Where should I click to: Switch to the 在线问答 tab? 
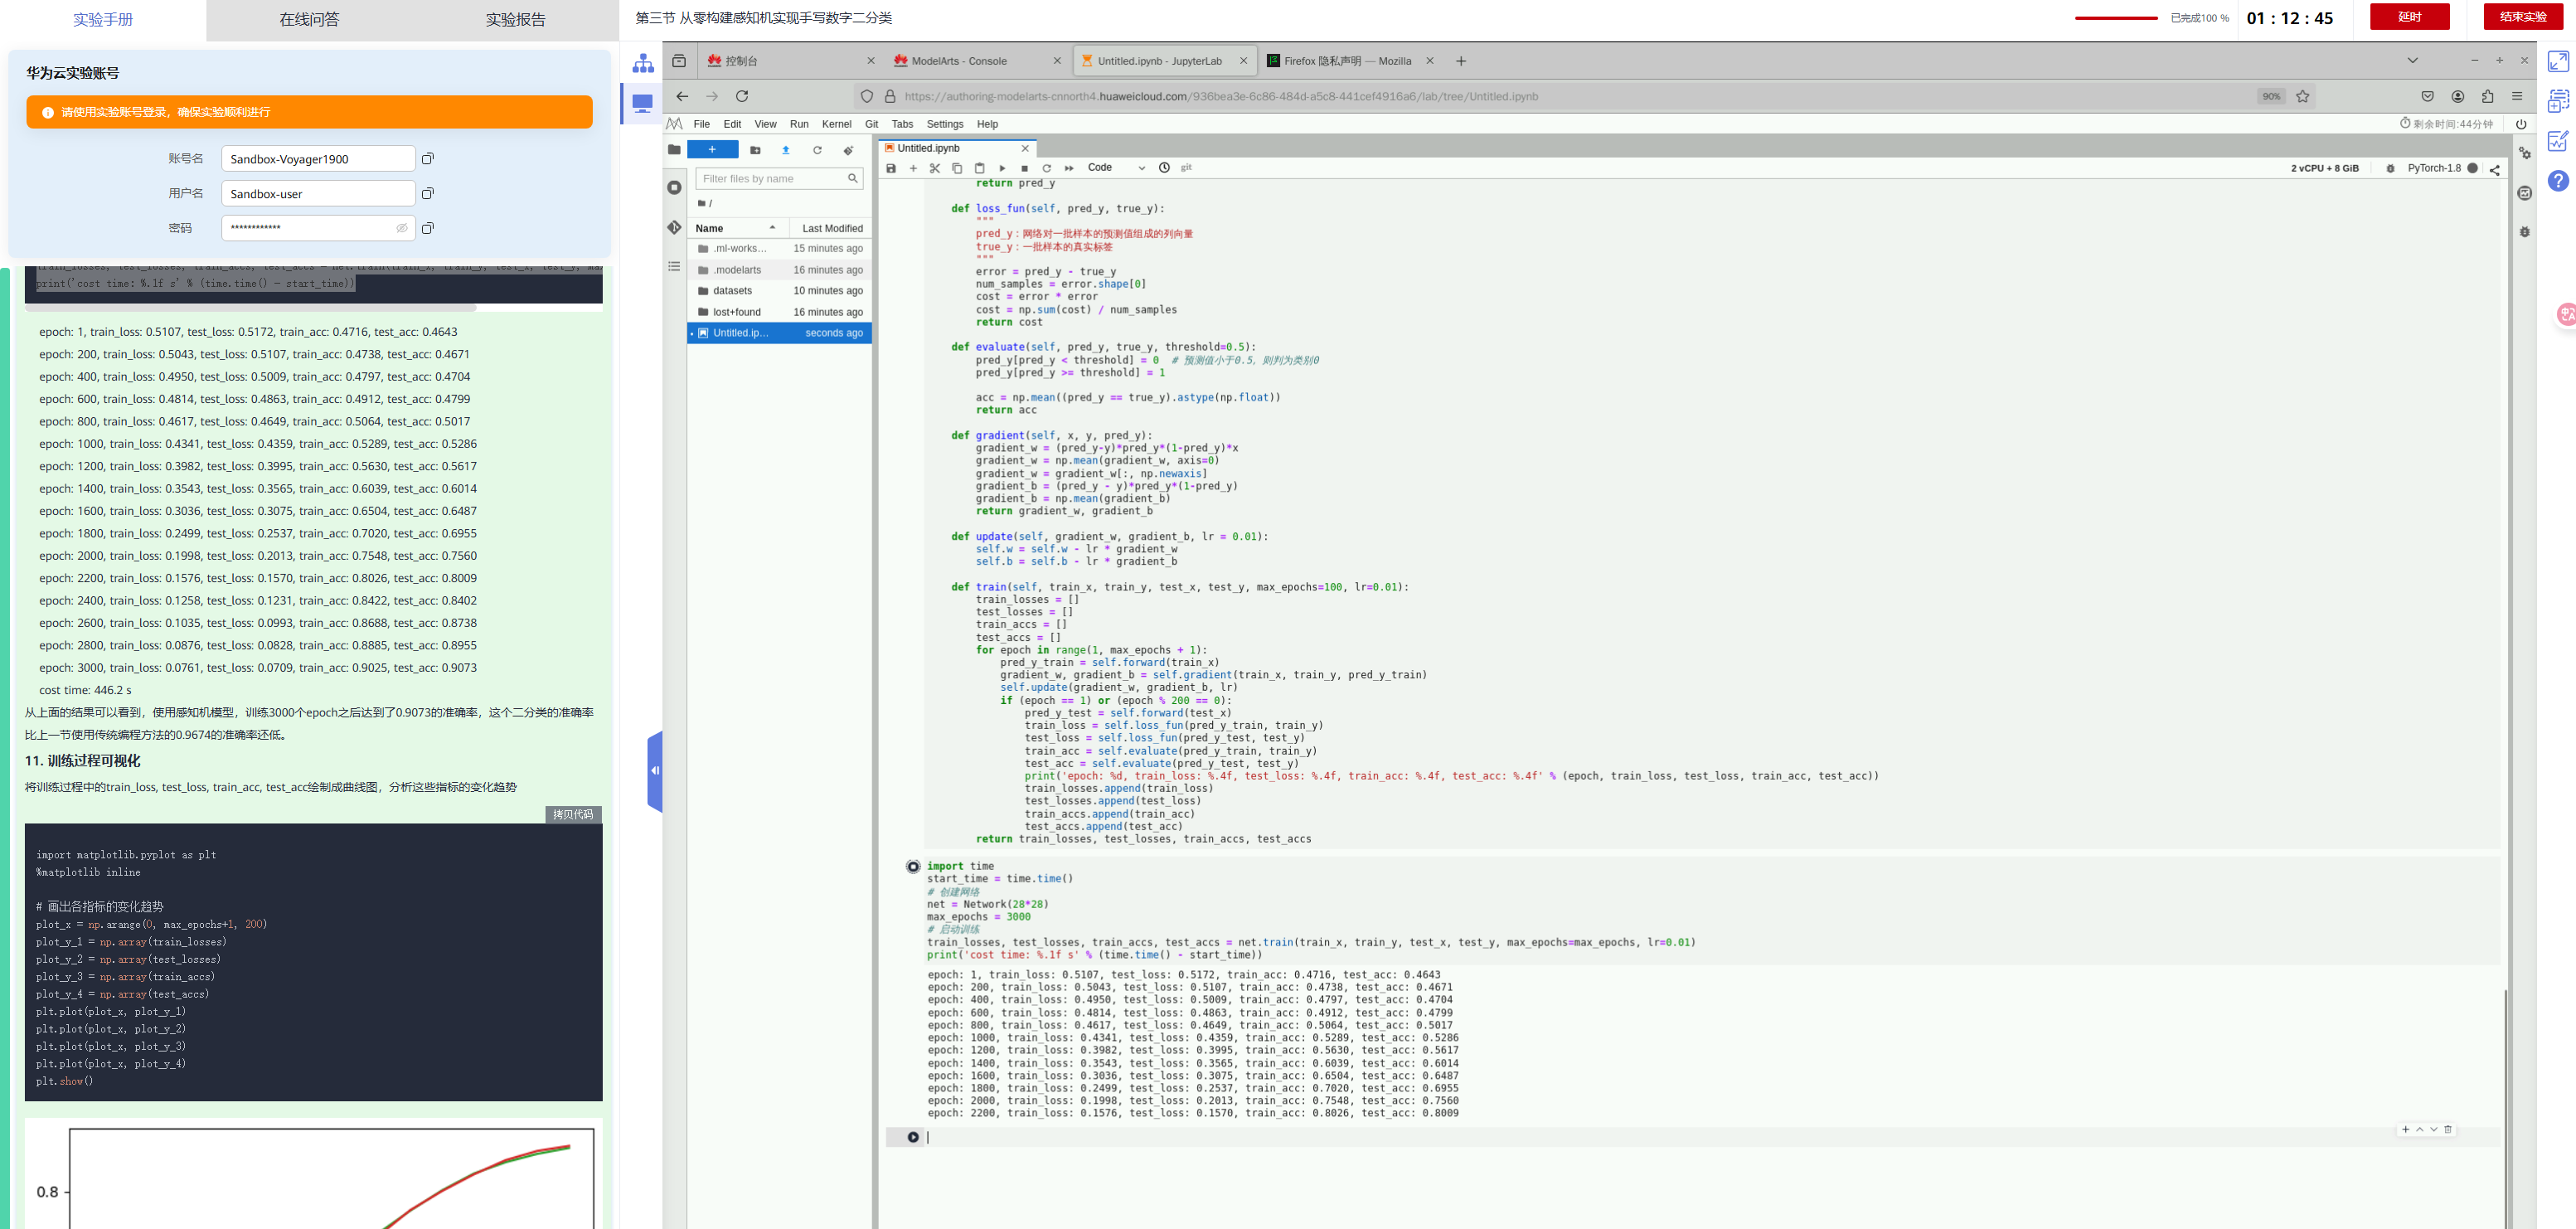coord(309,20)
